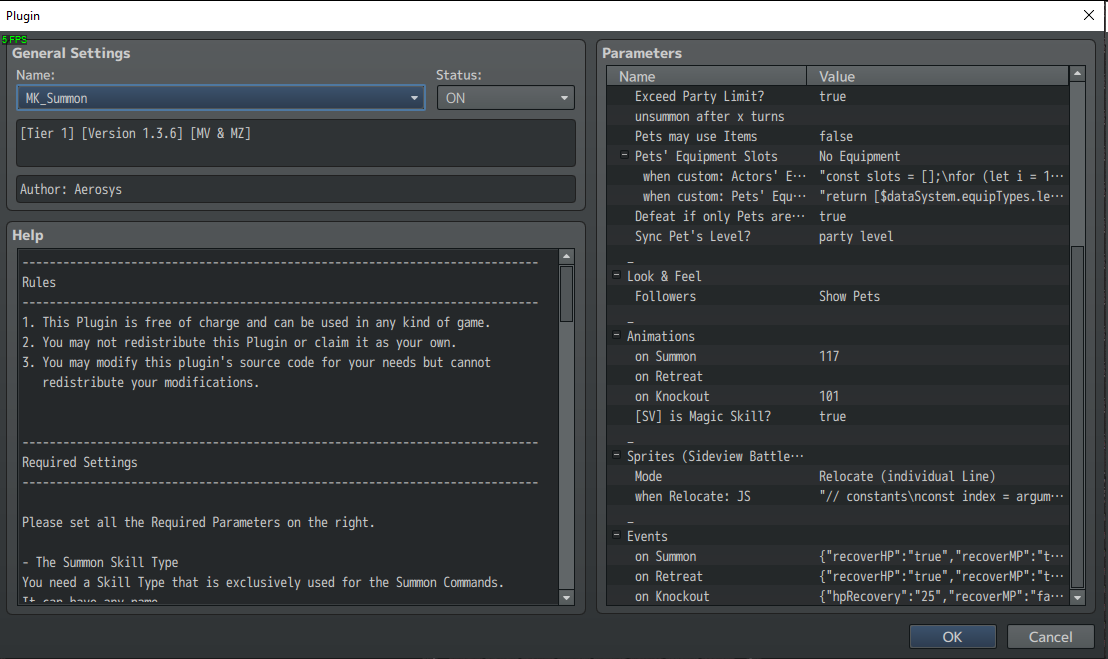The width and height of the screenshot is (1108, 659).
Task: Select the Followers parameter row
Action: (x=837, y=296)
